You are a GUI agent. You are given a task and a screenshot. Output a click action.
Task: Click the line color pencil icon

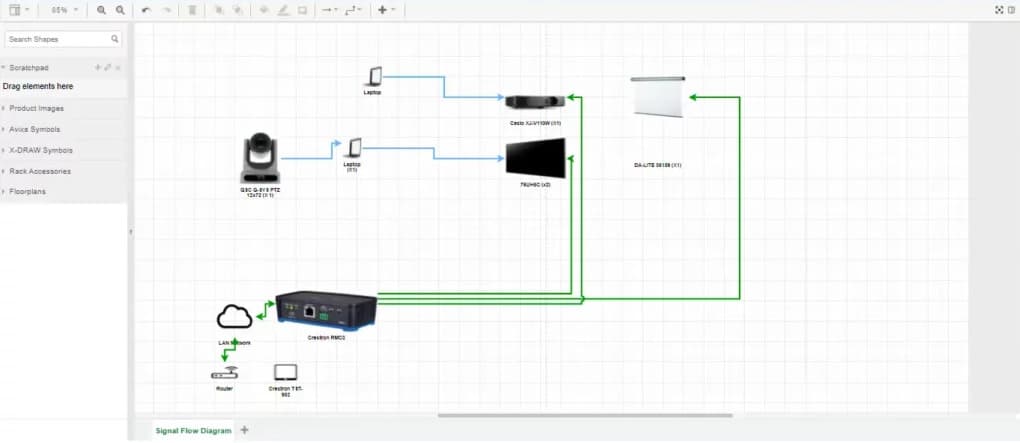point(283,10)
